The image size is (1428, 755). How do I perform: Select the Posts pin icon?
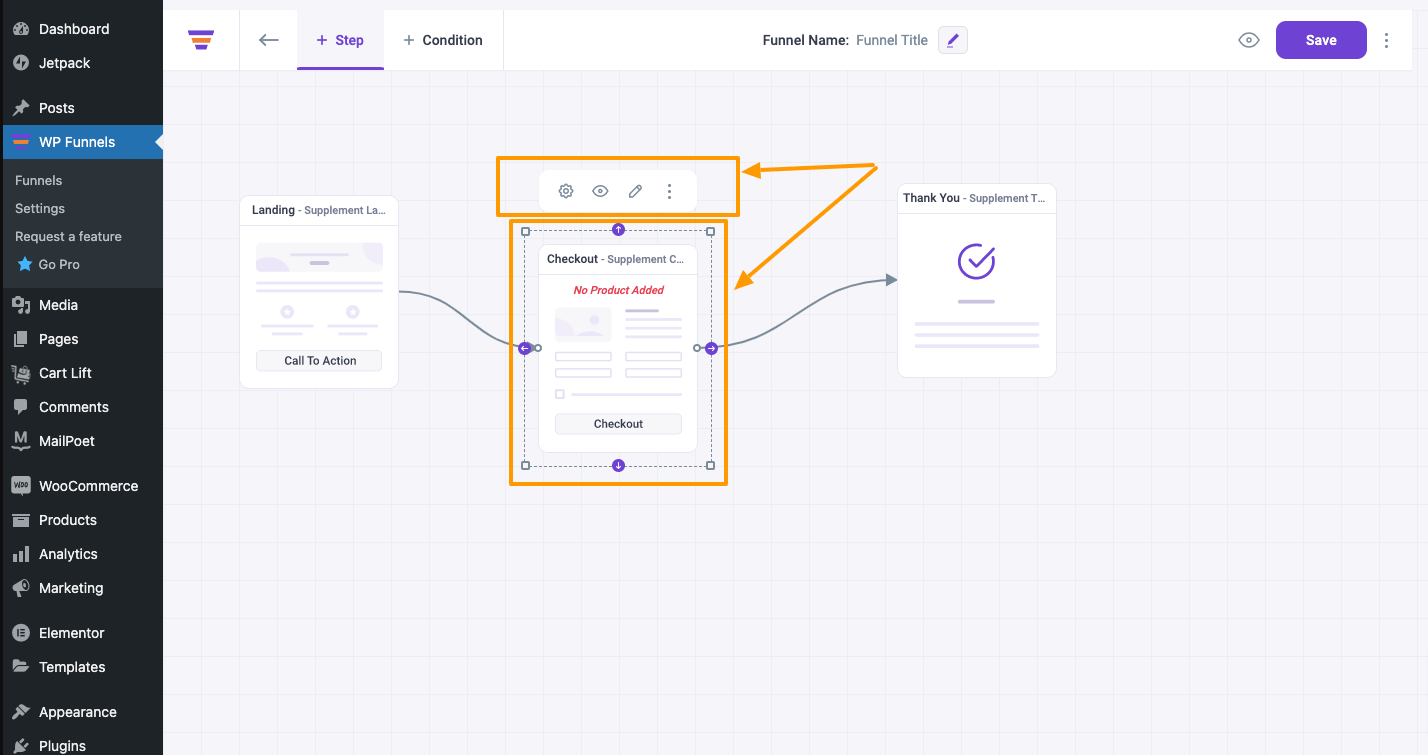pos(21,108)
